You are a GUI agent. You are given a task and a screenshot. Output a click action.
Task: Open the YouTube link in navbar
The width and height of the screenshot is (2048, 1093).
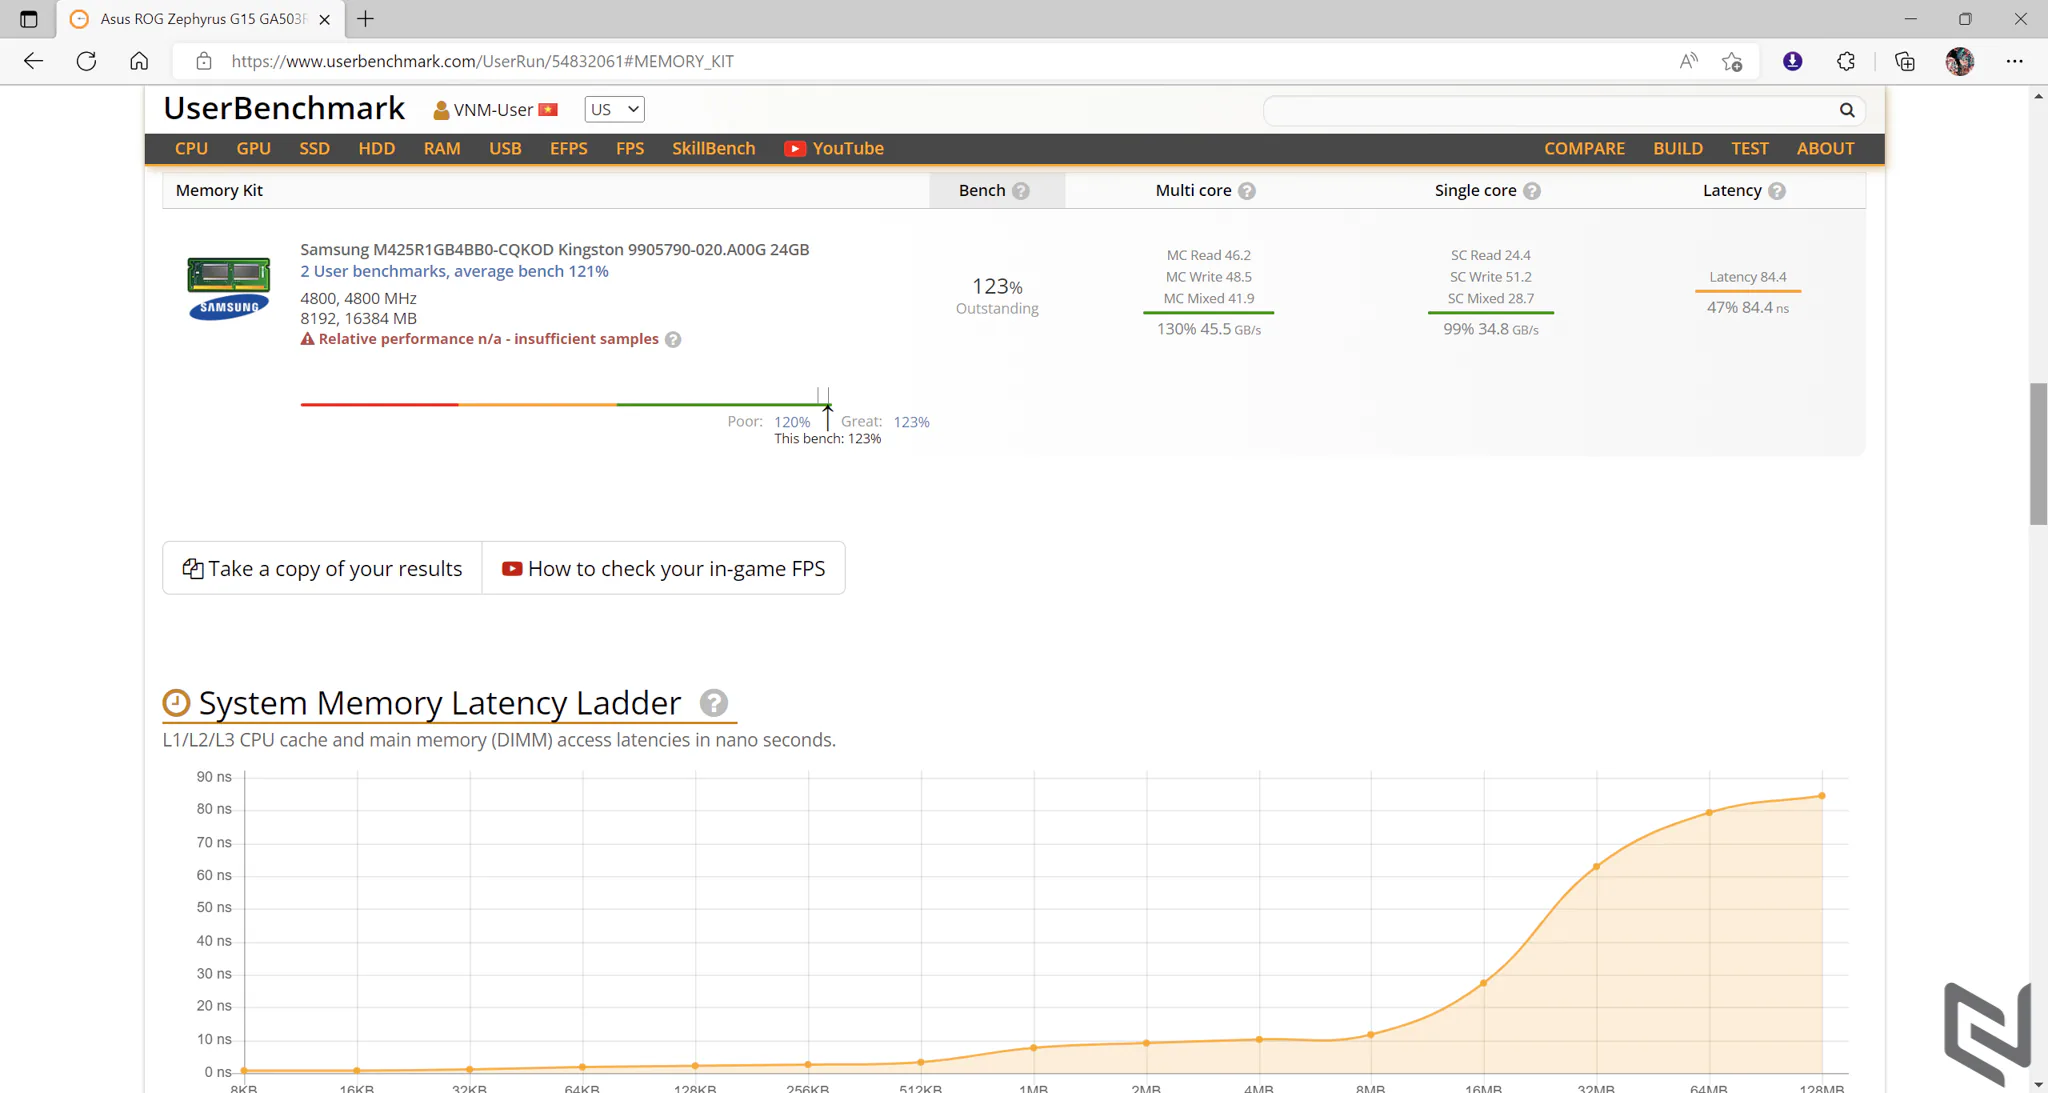(x=834, y=148)
